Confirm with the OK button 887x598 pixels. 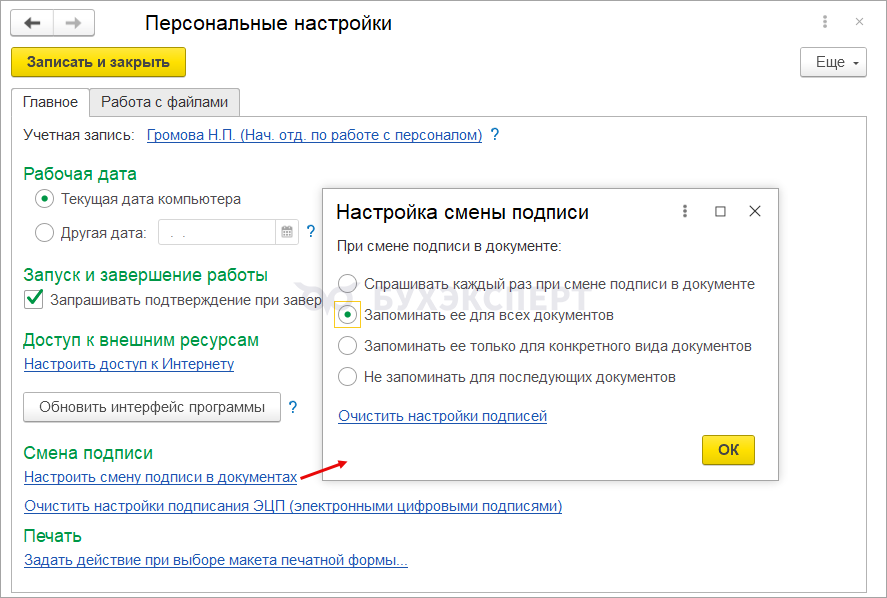[x=728, y=450]
